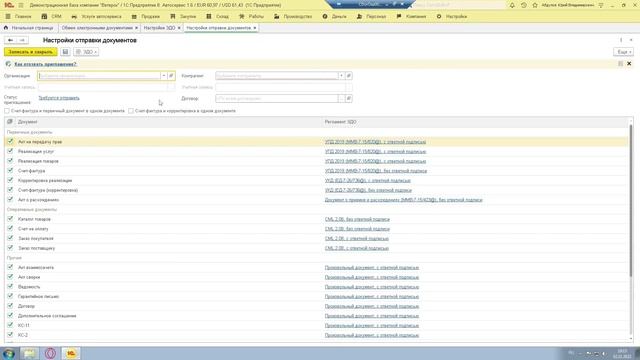The width and height of the screenshot is (640, 360).
Task: Switch to the Начальная страница tab
Action: pos(29,28)
